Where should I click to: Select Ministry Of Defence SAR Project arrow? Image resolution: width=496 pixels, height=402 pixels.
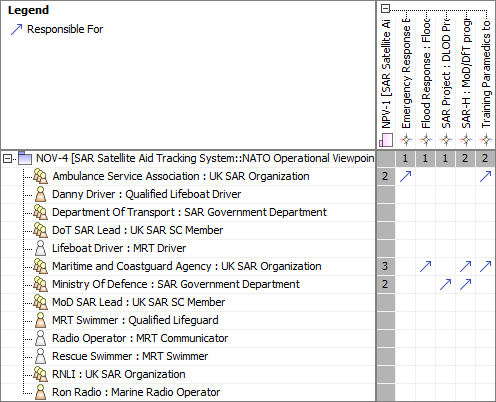coord(445,284)
